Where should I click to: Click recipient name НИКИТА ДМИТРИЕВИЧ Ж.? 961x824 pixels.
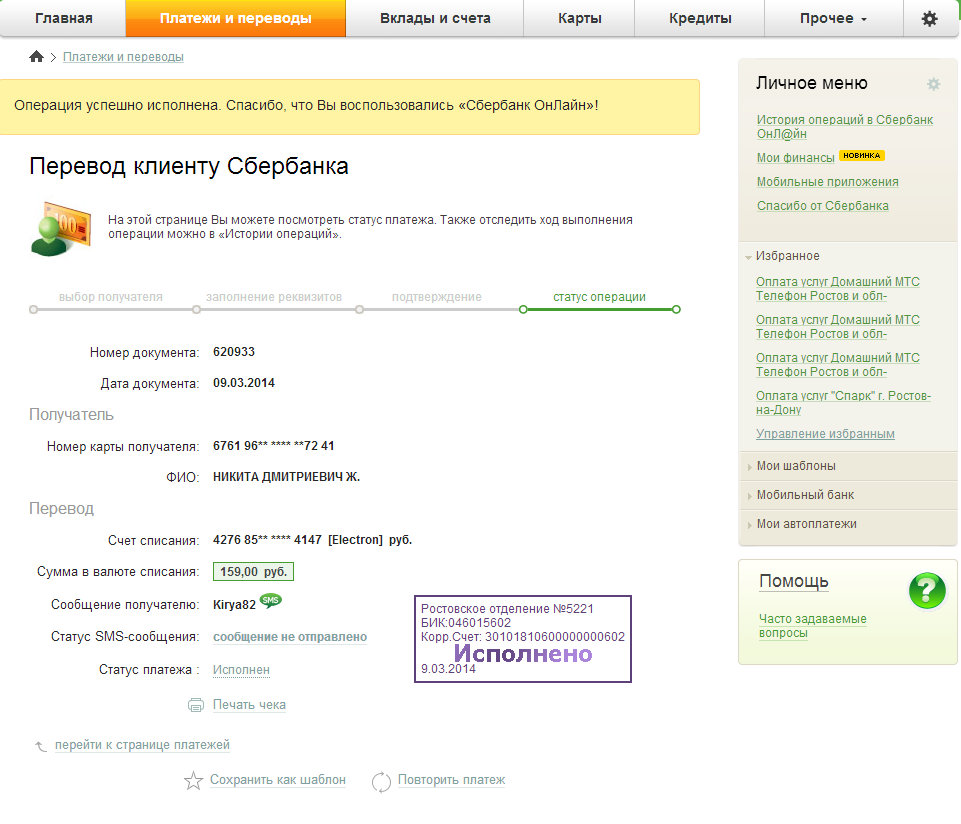click(x=286, y=477)
